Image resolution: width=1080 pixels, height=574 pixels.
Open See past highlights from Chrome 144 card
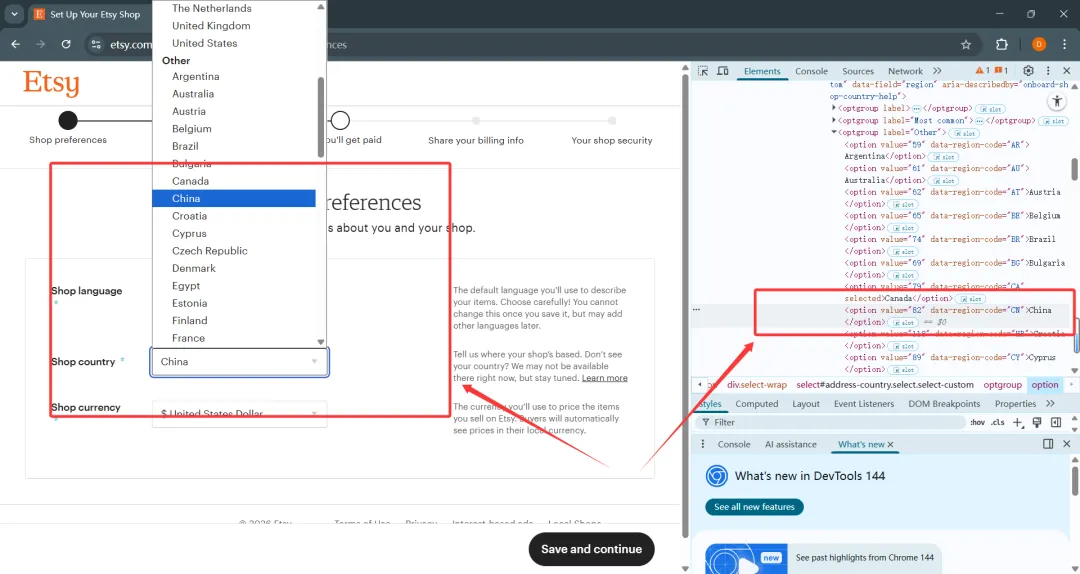[x=823, y=558]
